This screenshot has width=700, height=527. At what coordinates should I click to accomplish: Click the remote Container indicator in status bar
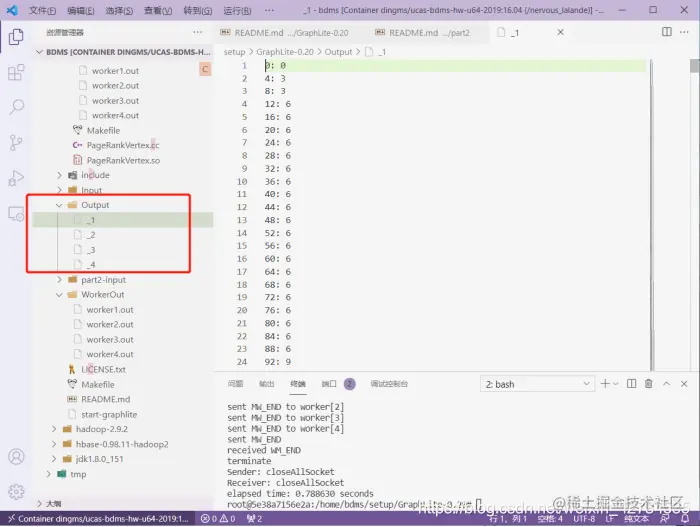pyautogui.click(x=98, y=519)
